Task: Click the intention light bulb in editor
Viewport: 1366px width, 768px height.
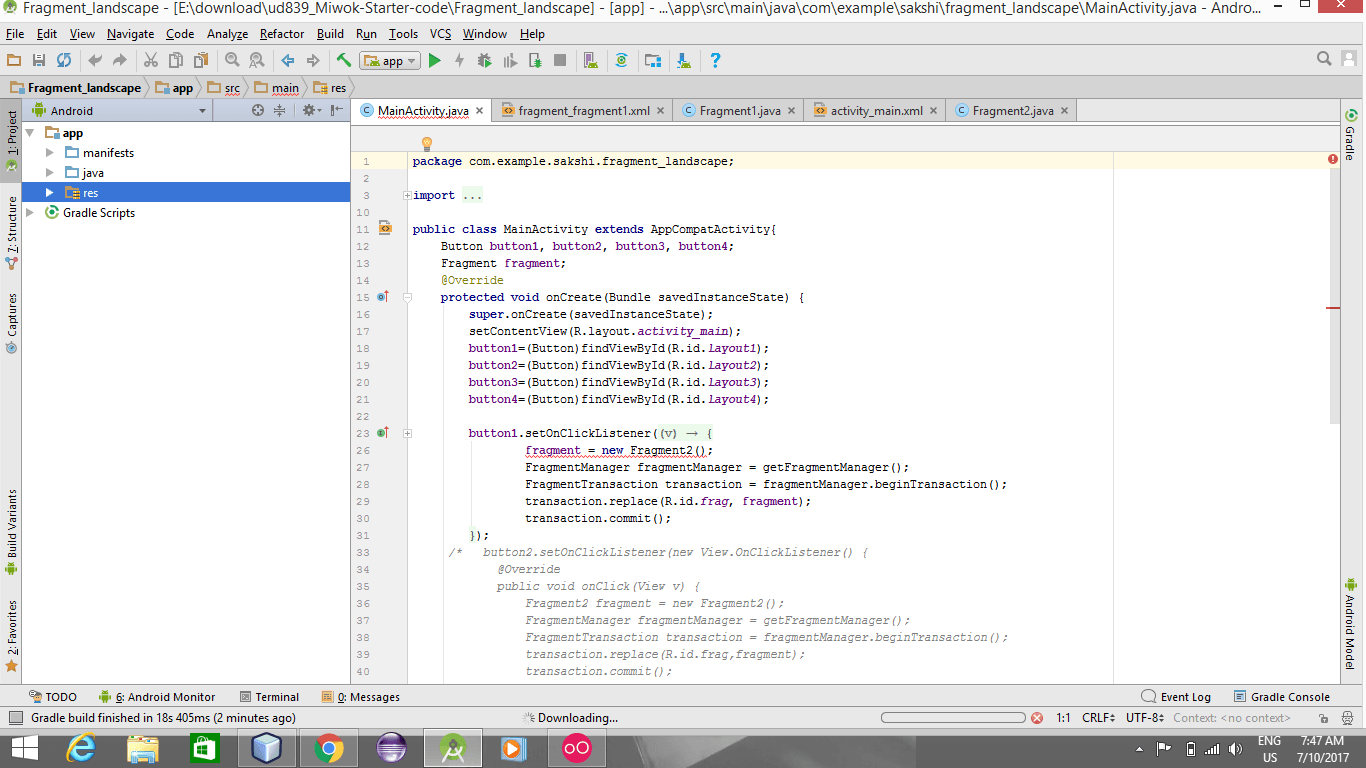Action: coord(427,144)
